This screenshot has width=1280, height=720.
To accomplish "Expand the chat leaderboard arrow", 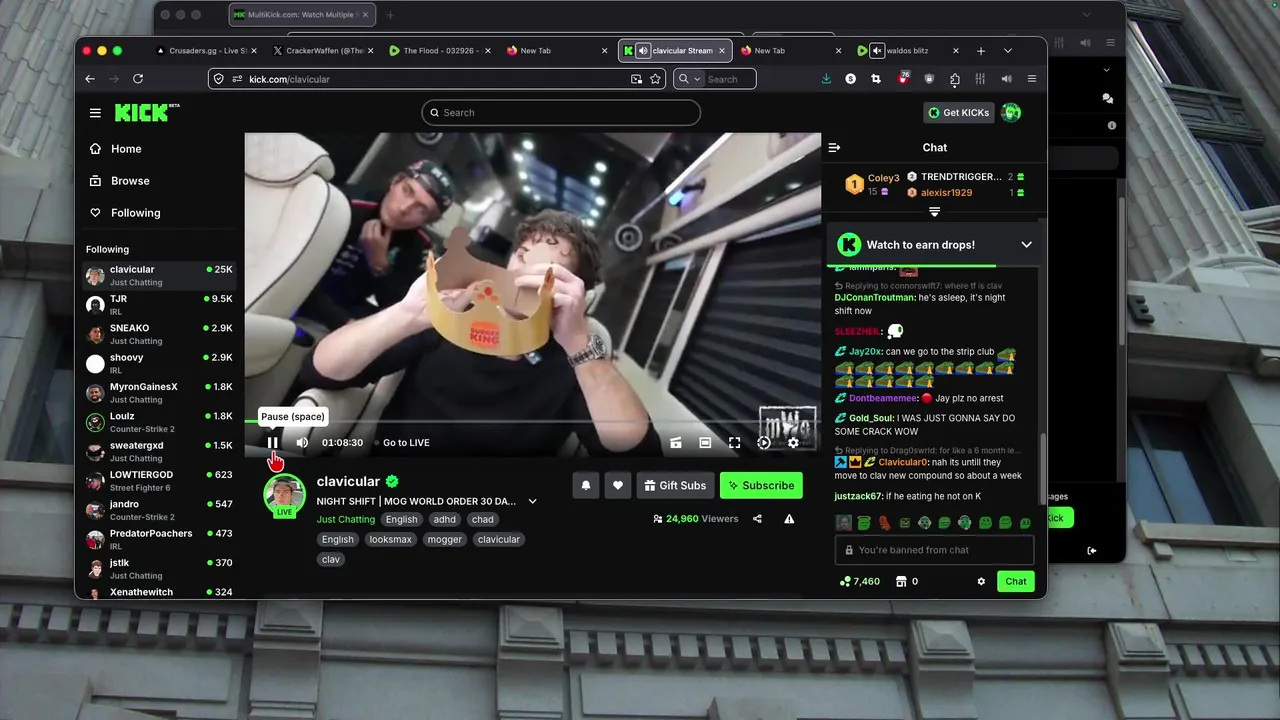I will 934,212.
